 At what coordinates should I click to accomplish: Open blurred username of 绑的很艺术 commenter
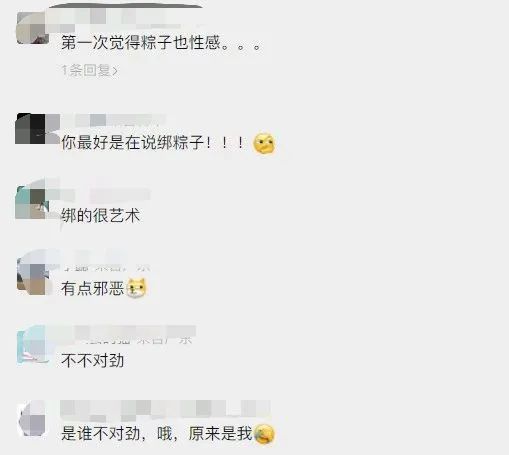(100, 195)
